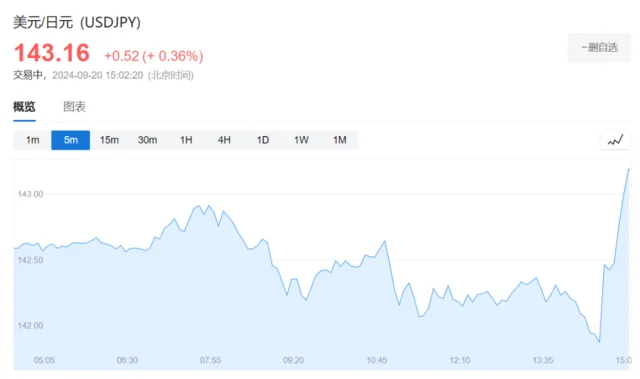Switch chart to 4H interval

pyautogui.click(x=224, y=140)
